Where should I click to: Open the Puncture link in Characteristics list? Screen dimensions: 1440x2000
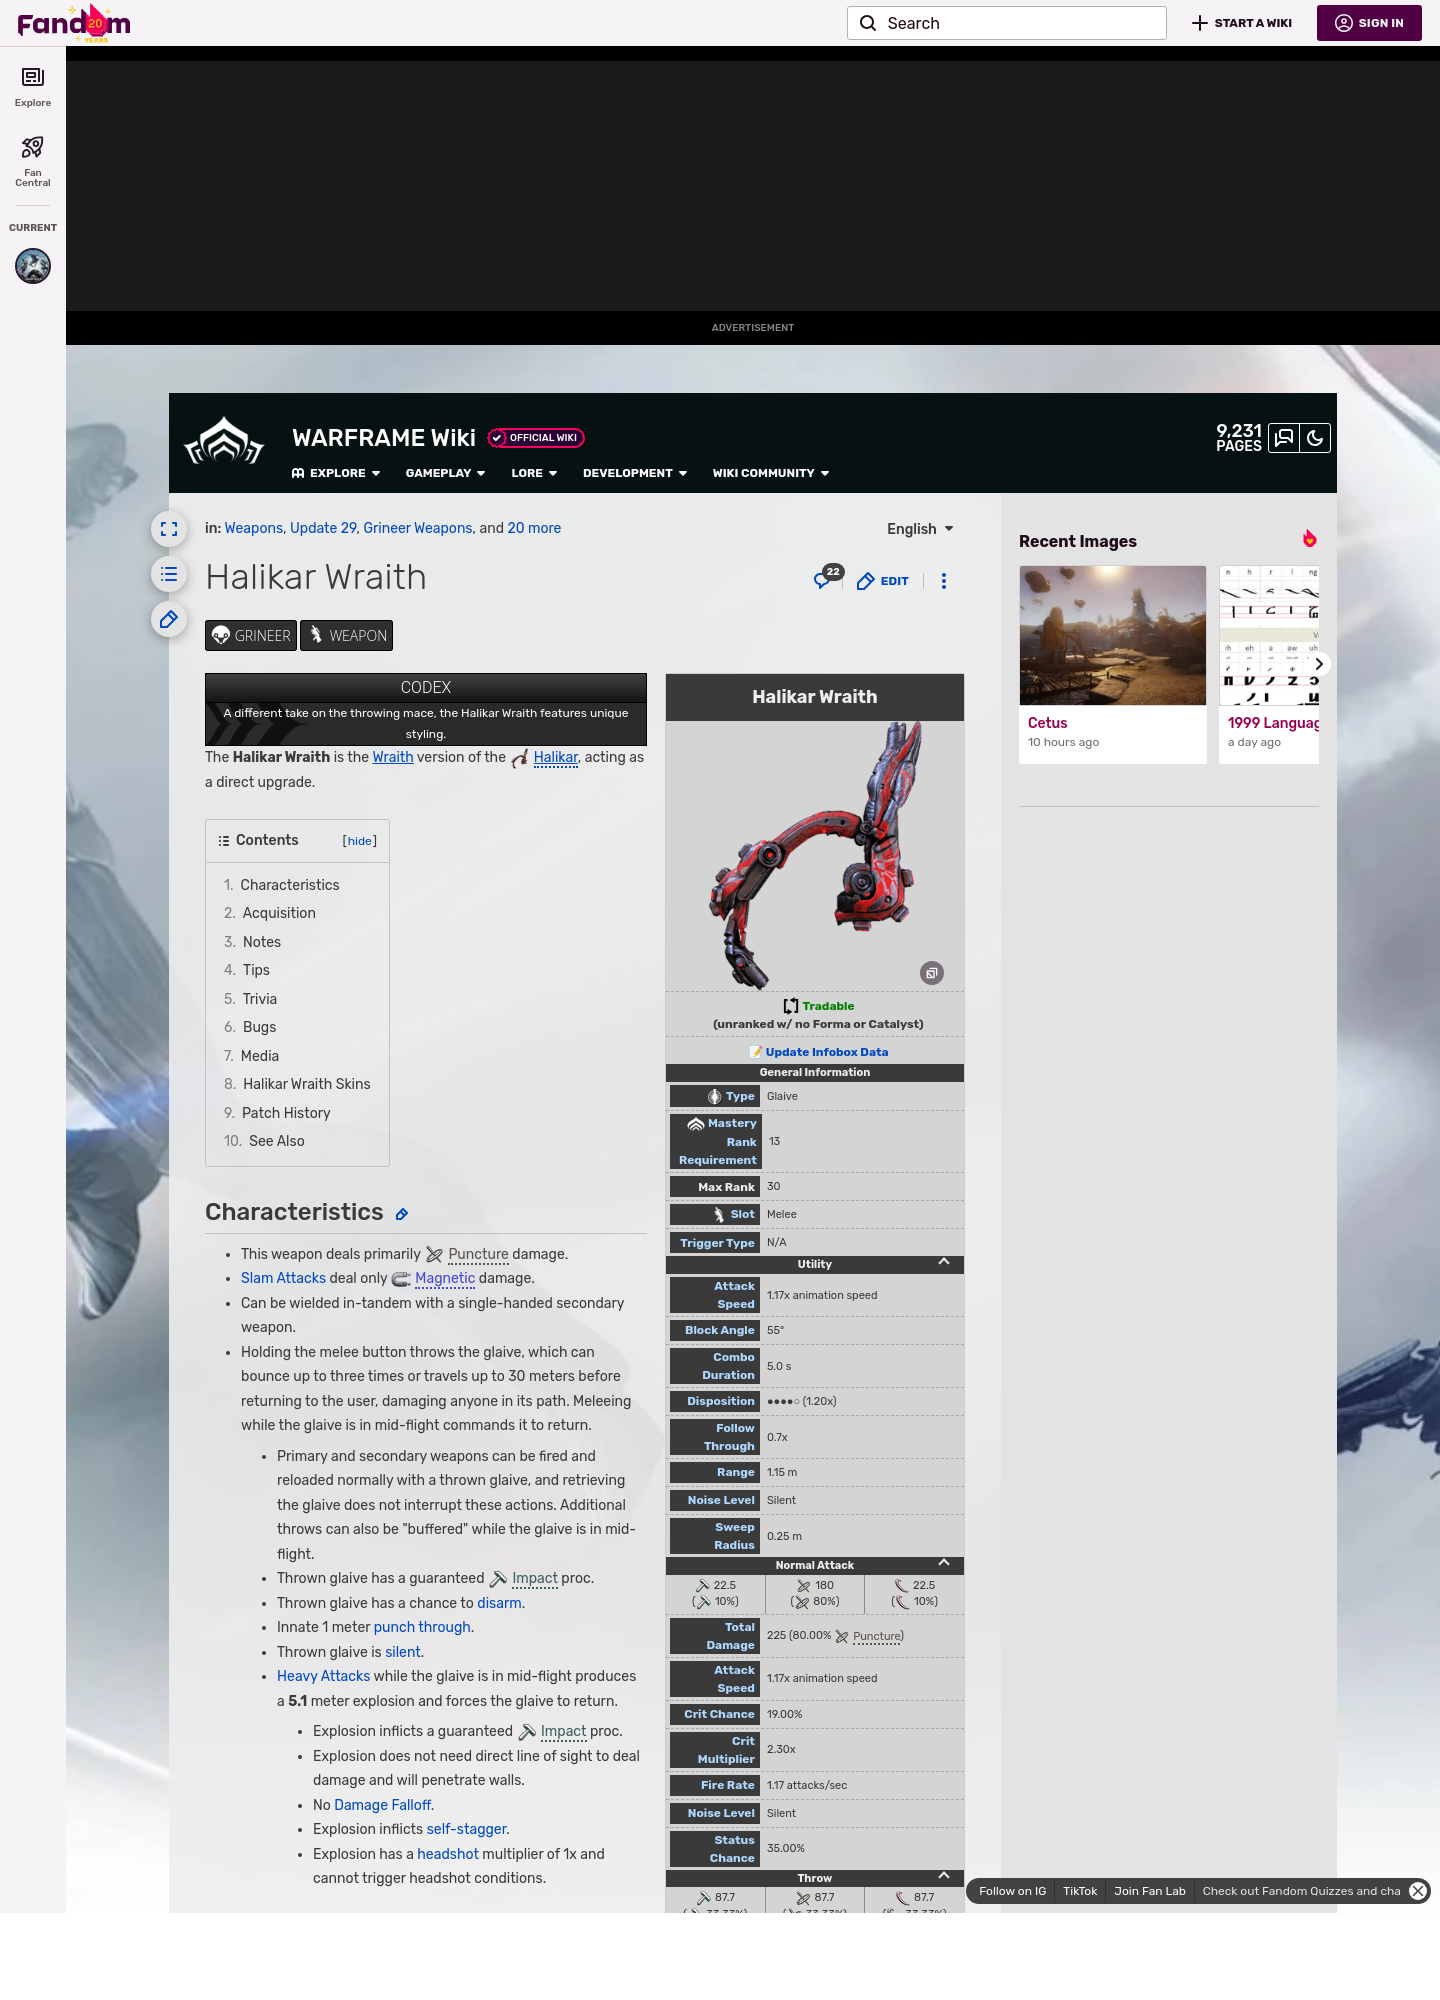coord(478,1254)
